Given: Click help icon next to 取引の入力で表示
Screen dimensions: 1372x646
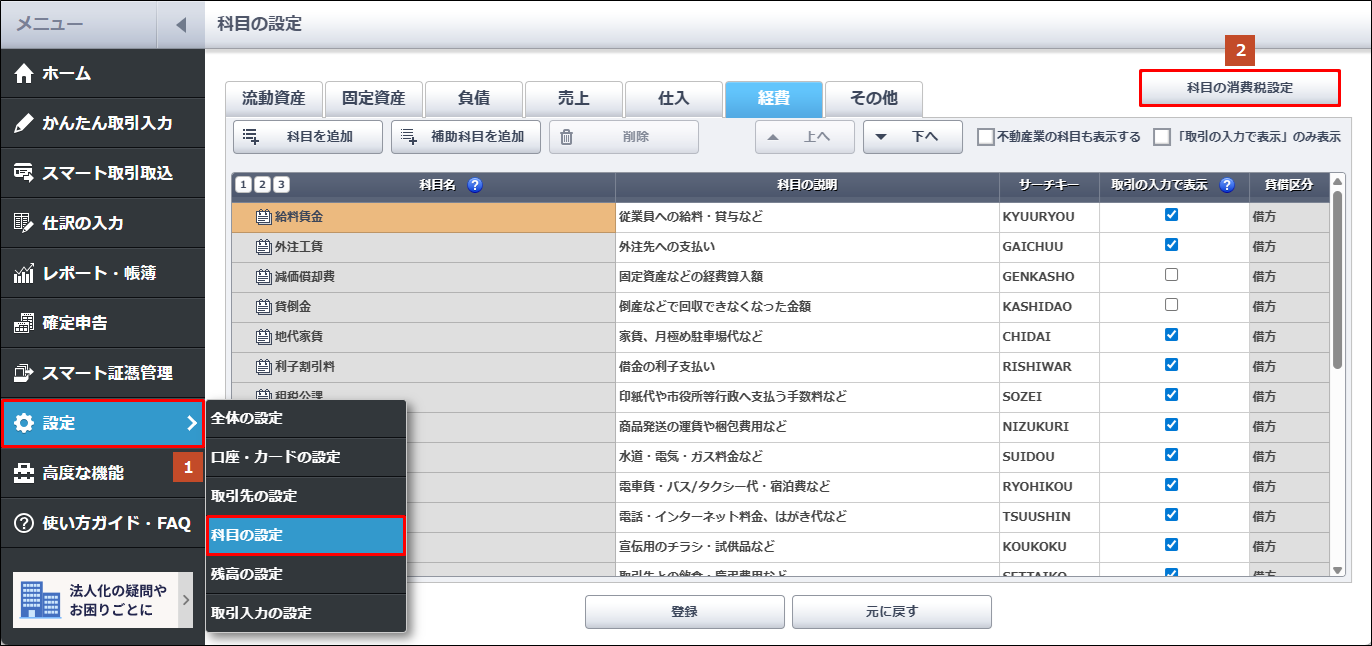Looking at the screenshot, I should click(x=1227, y=185).
